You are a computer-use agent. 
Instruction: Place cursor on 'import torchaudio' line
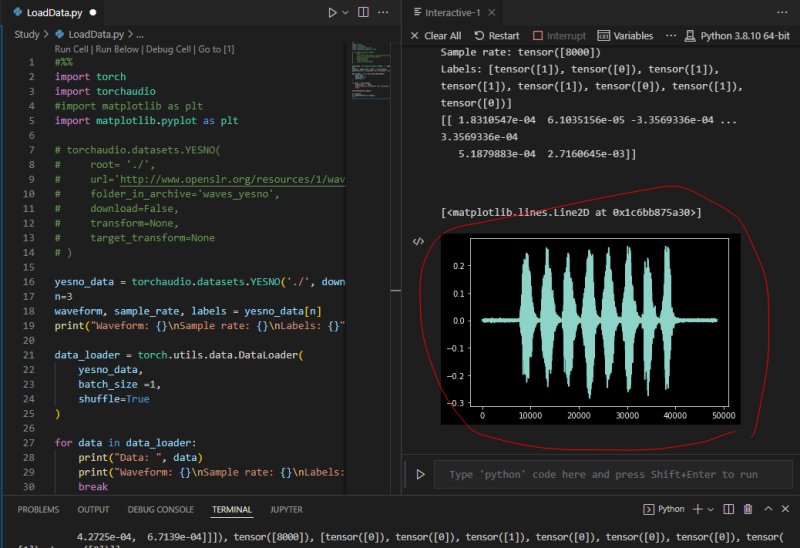click(x=105, y=91)
